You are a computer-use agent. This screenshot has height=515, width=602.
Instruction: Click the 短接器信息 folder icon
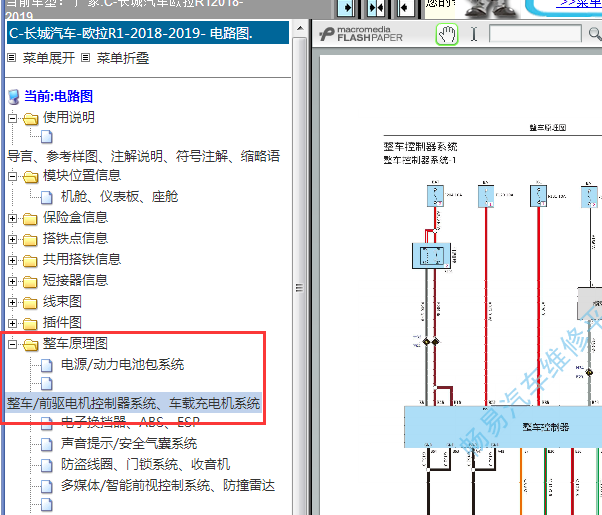coord(30,282)
